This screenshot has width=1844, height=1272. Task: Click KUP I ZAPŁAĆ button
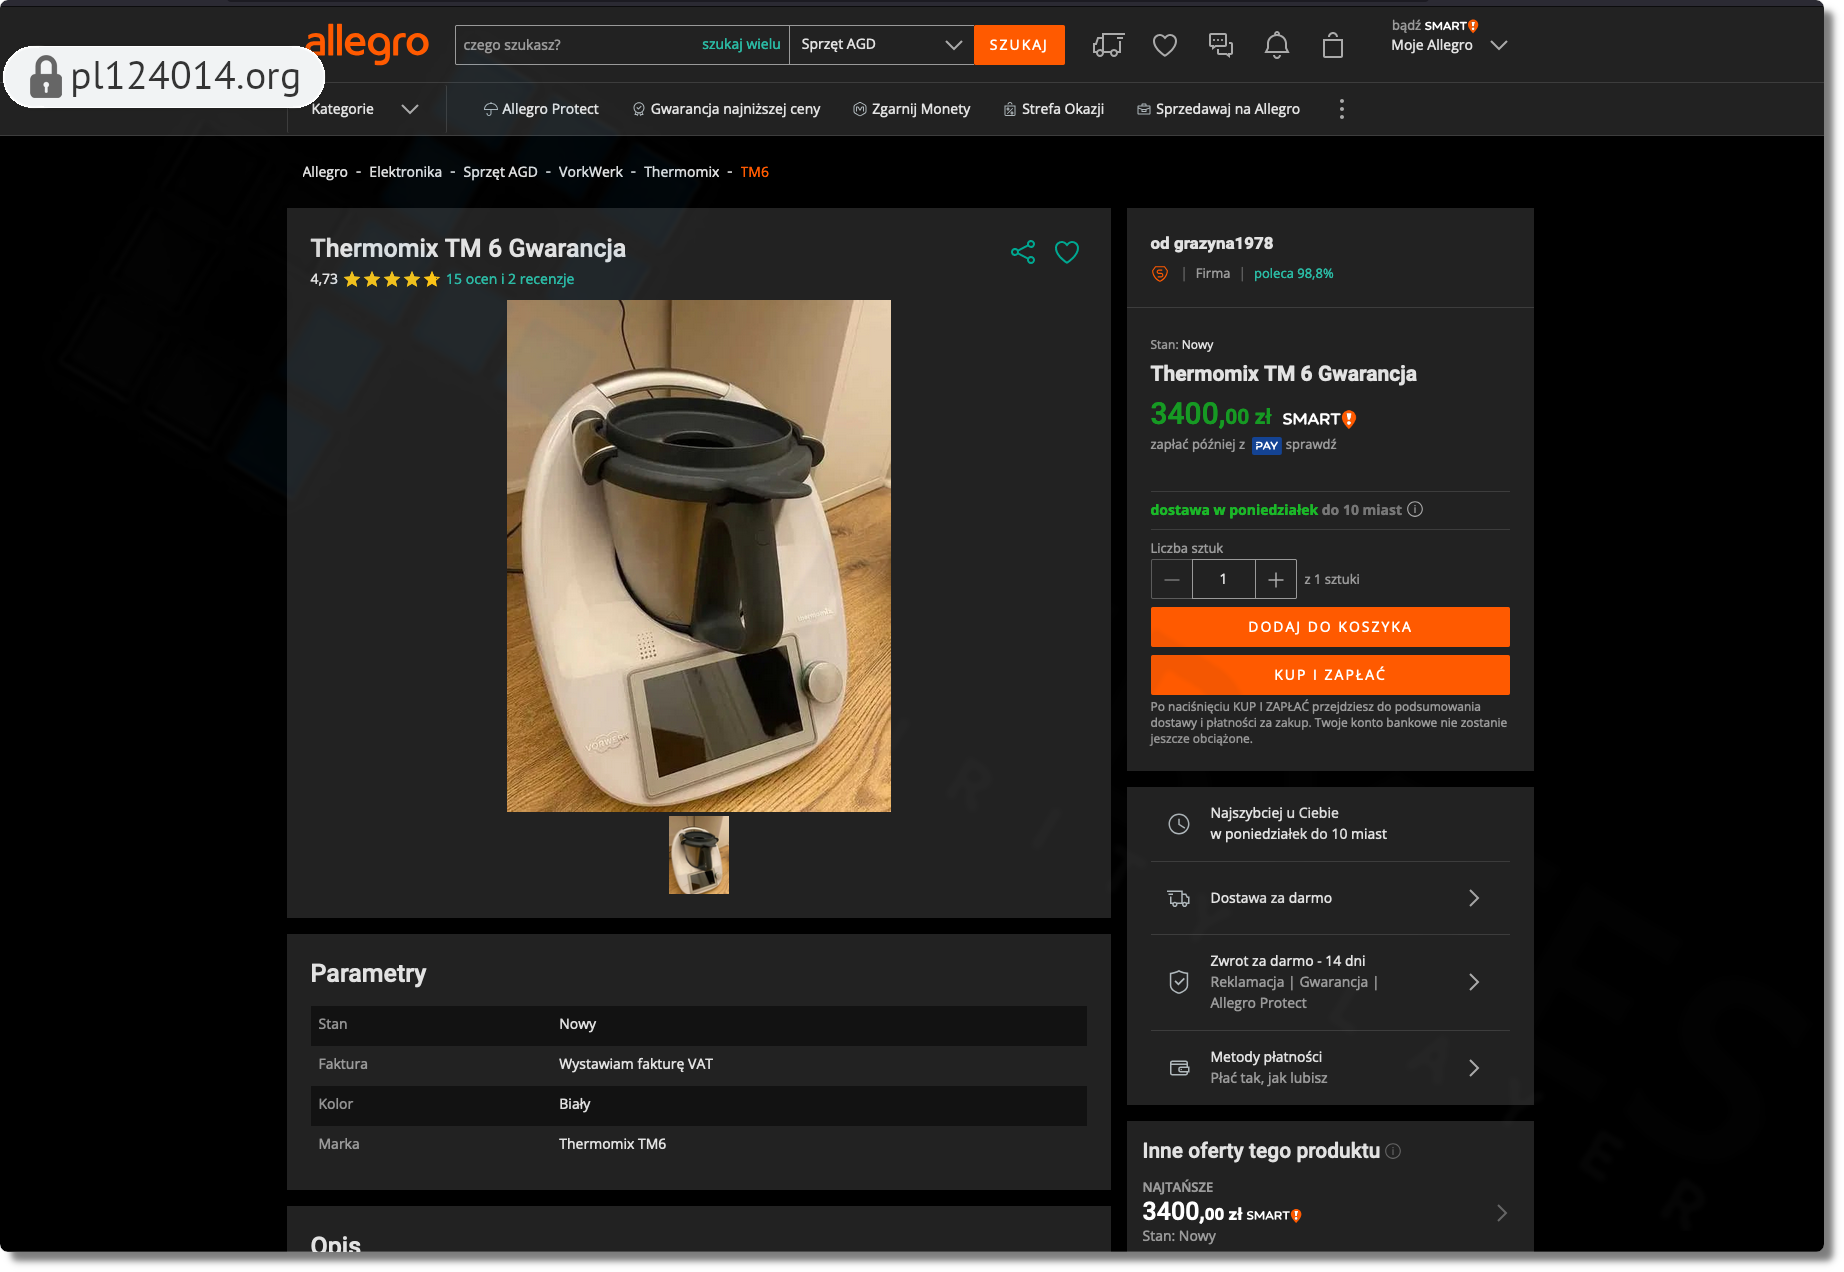point(1329,675)
